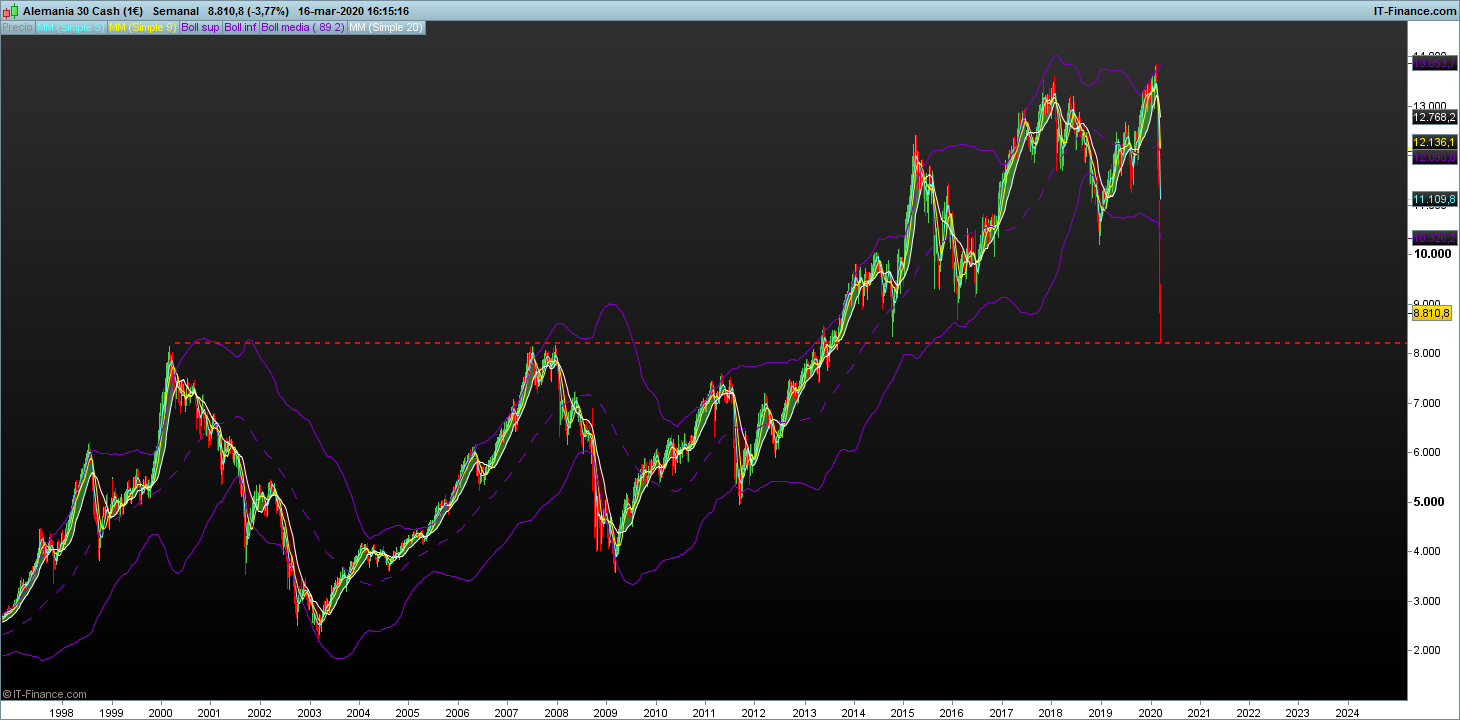Select the MM (Simple 20) indicator label
The height and width of the screenshot is (720, 1460).
coord(385,27)
